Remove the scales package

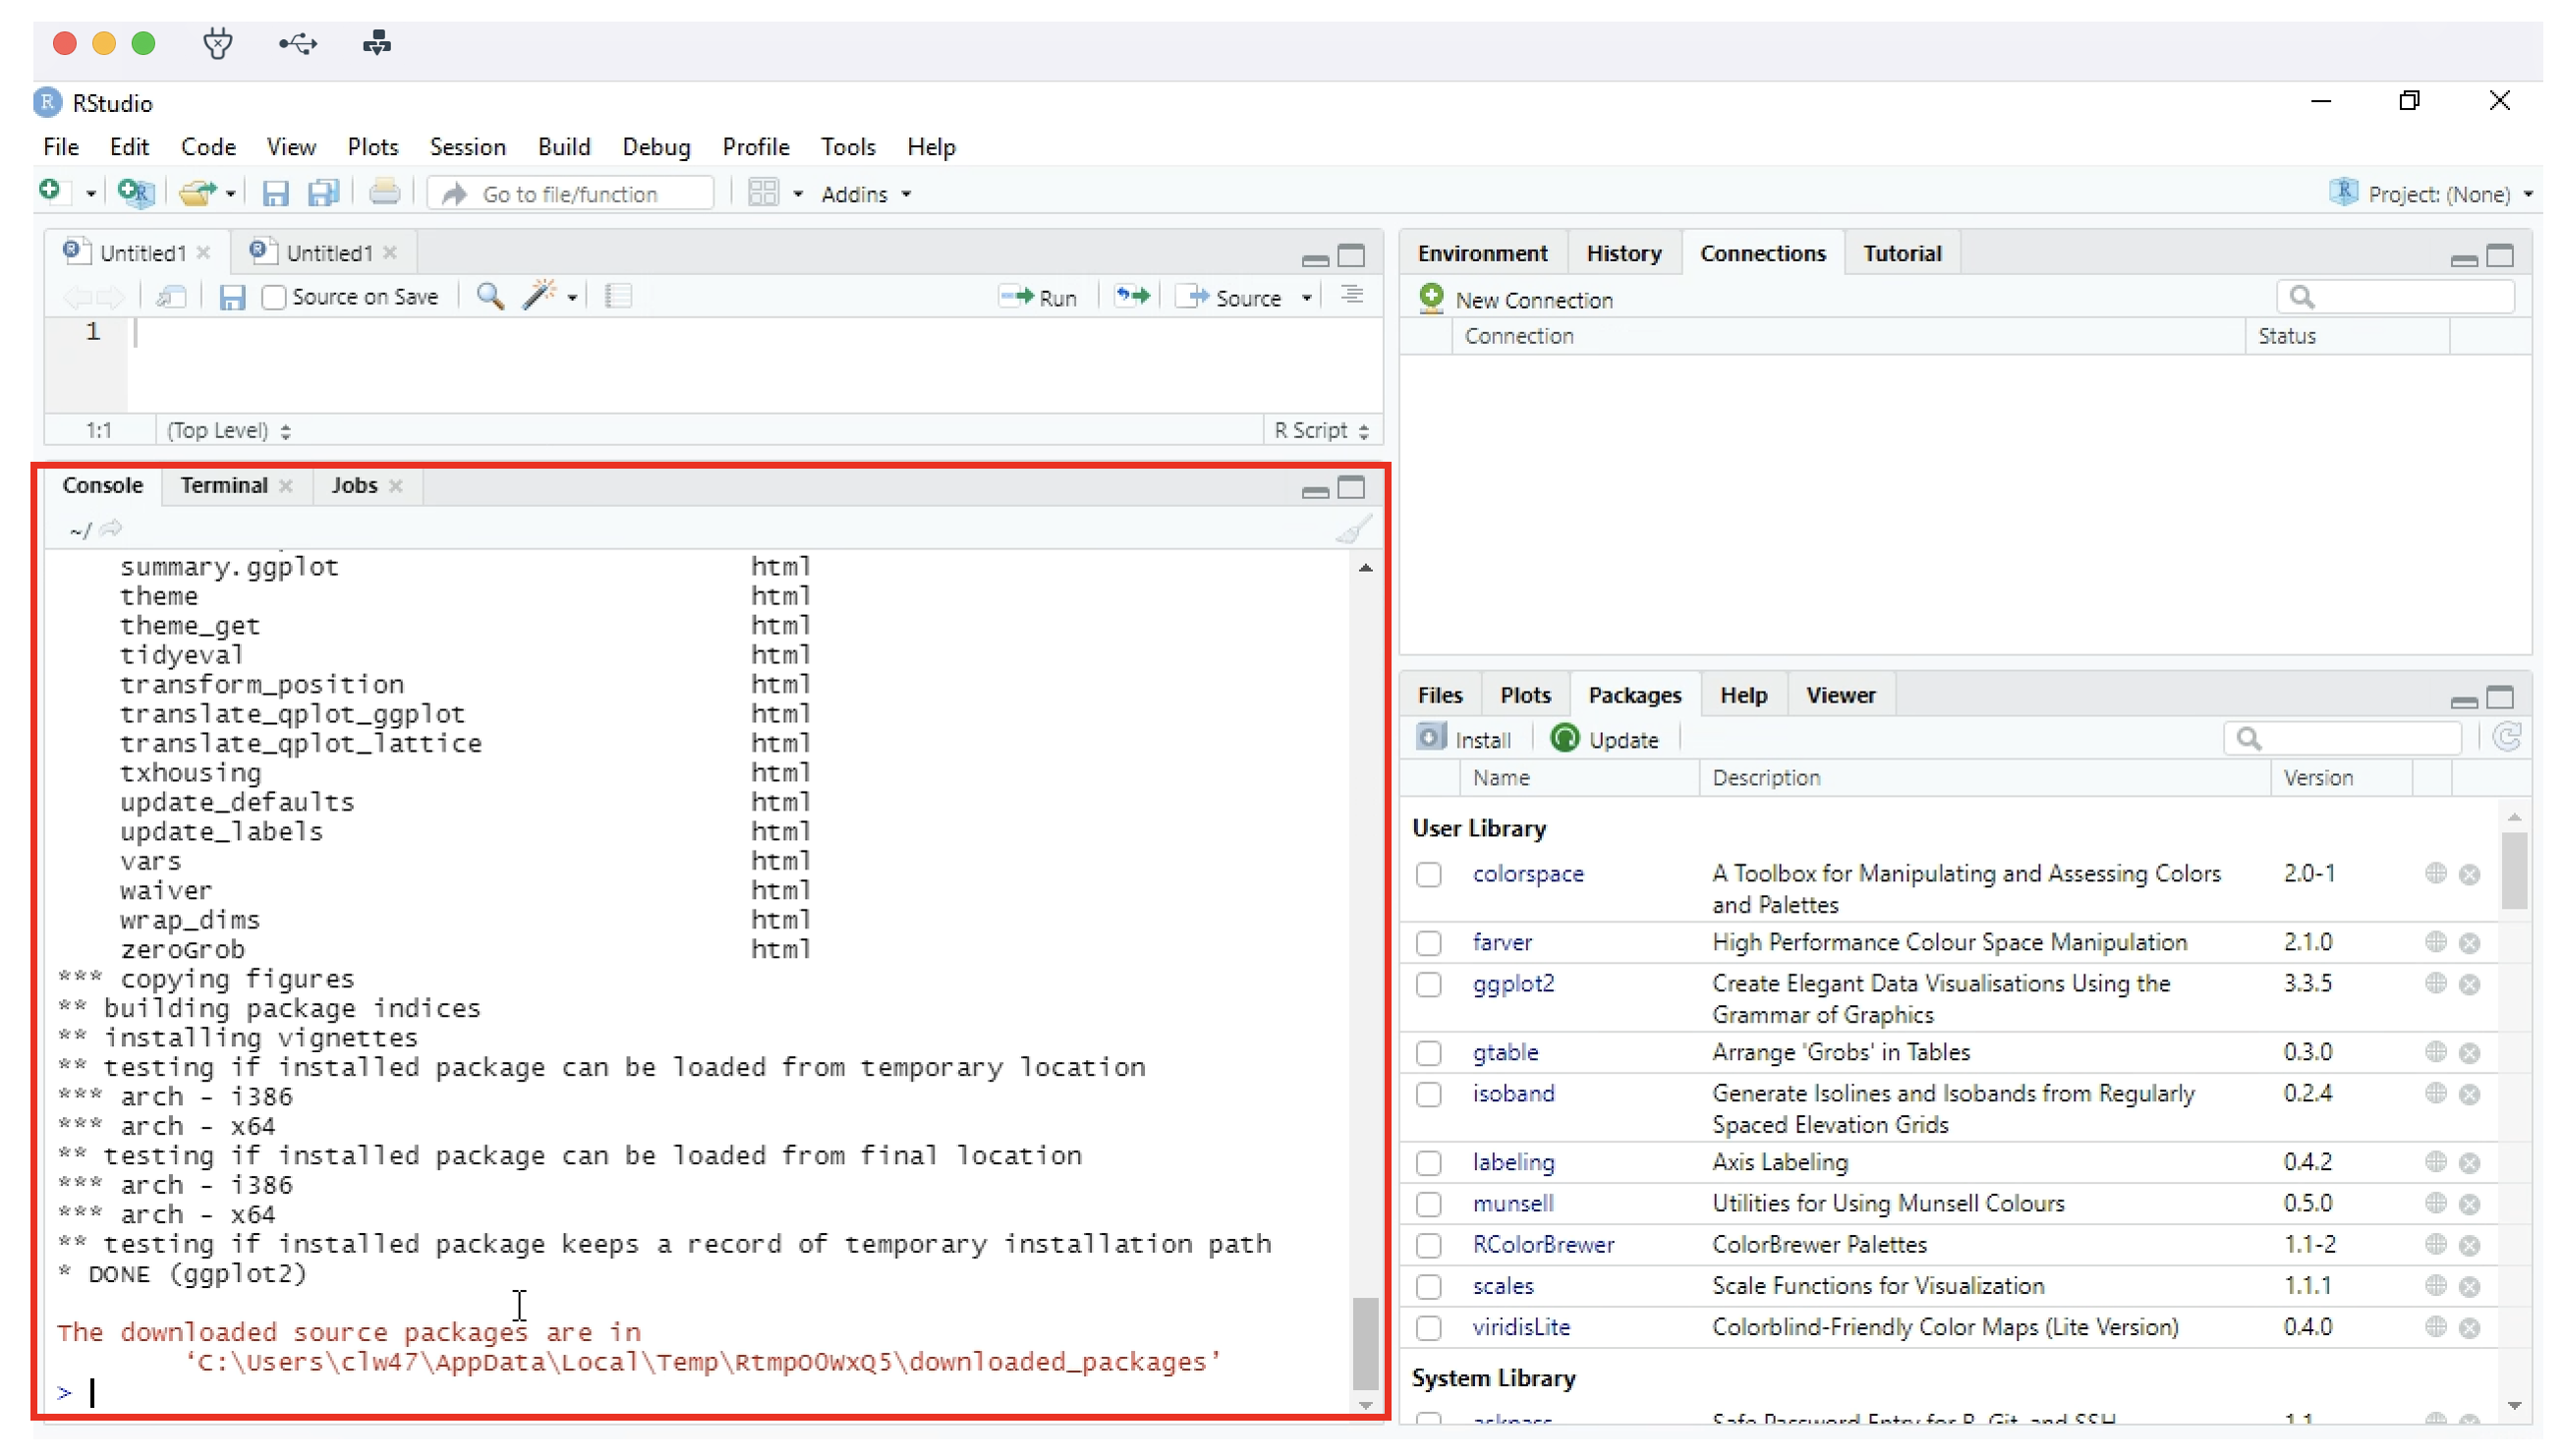tap(2468, 1286)
